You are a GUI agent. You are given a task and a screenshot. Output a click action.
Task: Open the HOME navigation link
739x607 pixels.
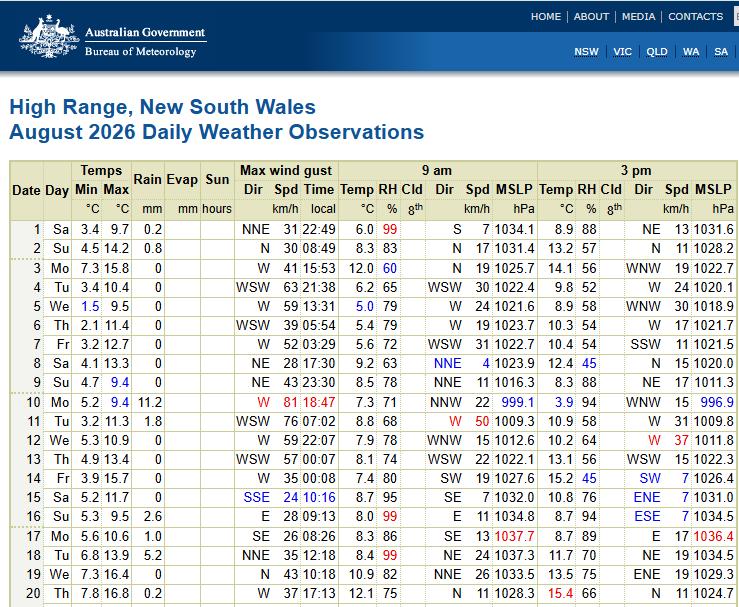[x=546, y=16]
